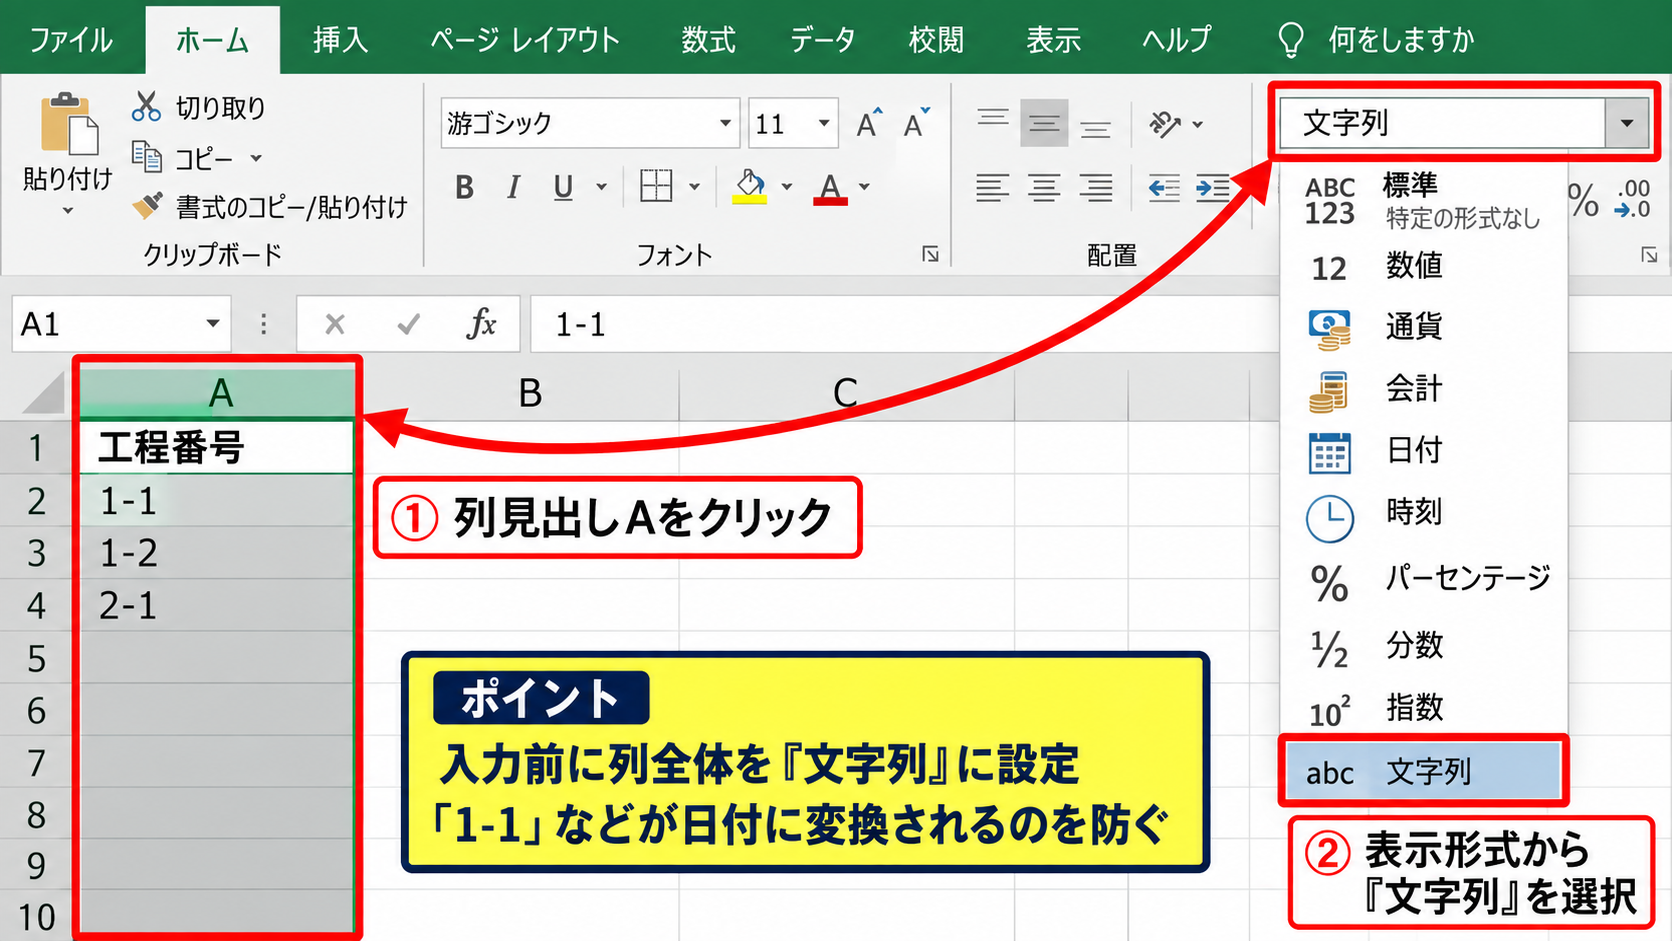Click the Paste (貼り付け) clipboard icon
Image resolution: width=1672 pixels, height=941 pixels.
point(69,125)
